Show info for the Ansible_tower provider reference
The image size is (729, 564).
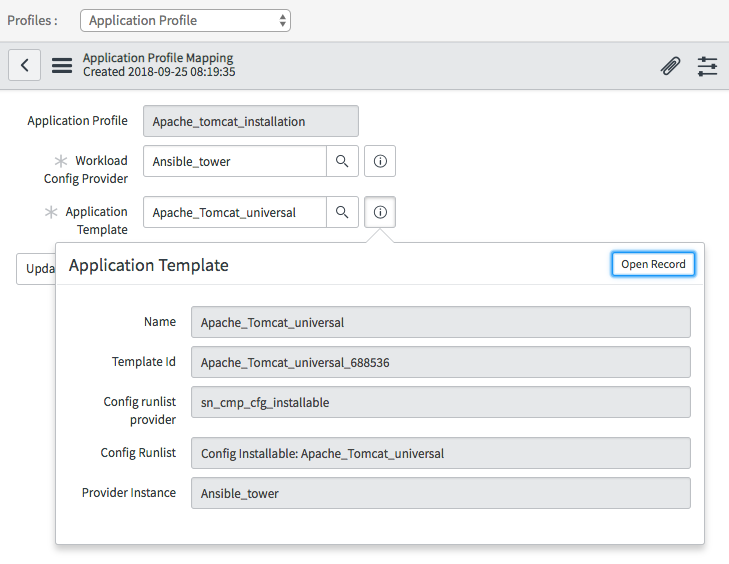[380, 161]
